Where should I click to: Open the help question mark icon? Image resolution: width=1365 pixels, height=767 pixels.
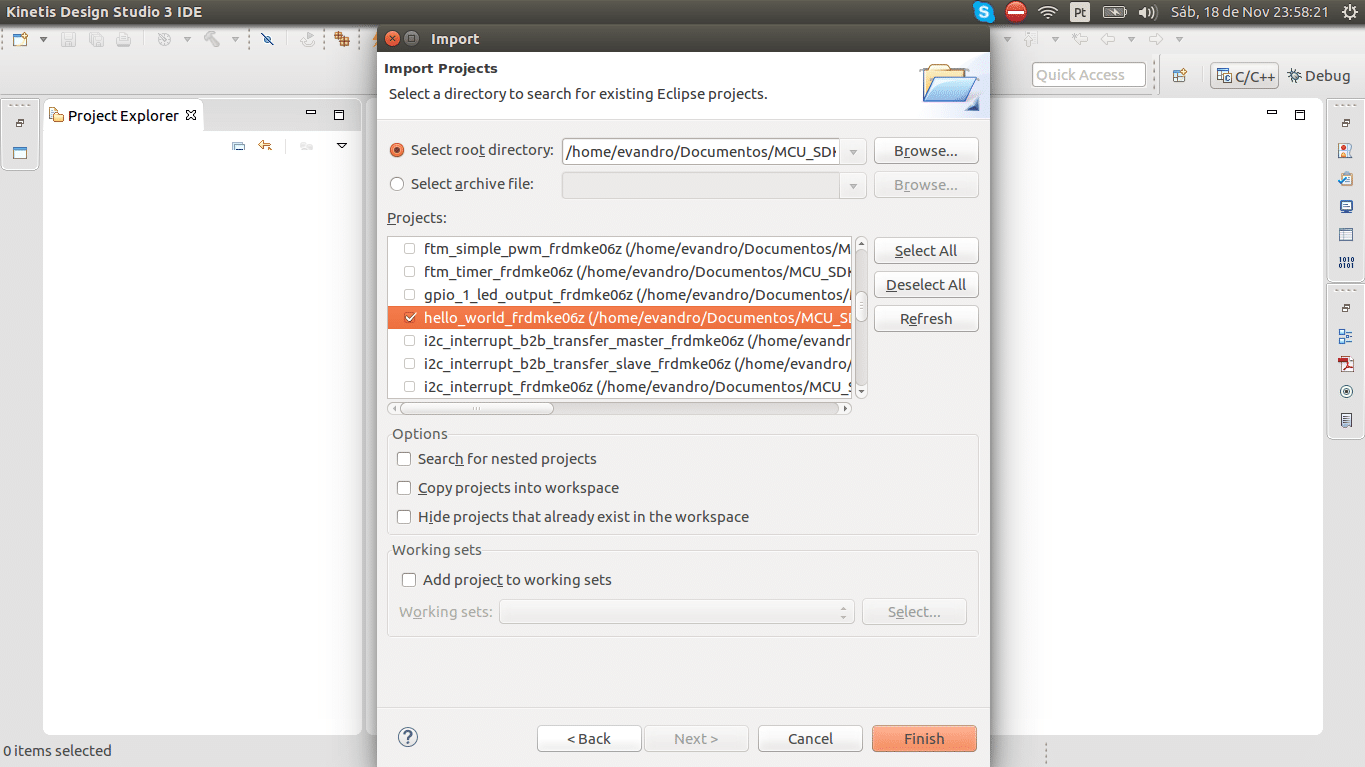[407, 737]
